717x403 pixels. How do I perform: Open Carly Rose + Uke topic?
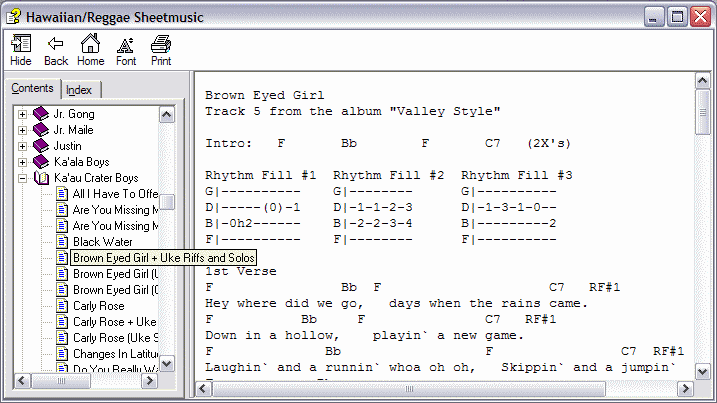click(115, 322)
